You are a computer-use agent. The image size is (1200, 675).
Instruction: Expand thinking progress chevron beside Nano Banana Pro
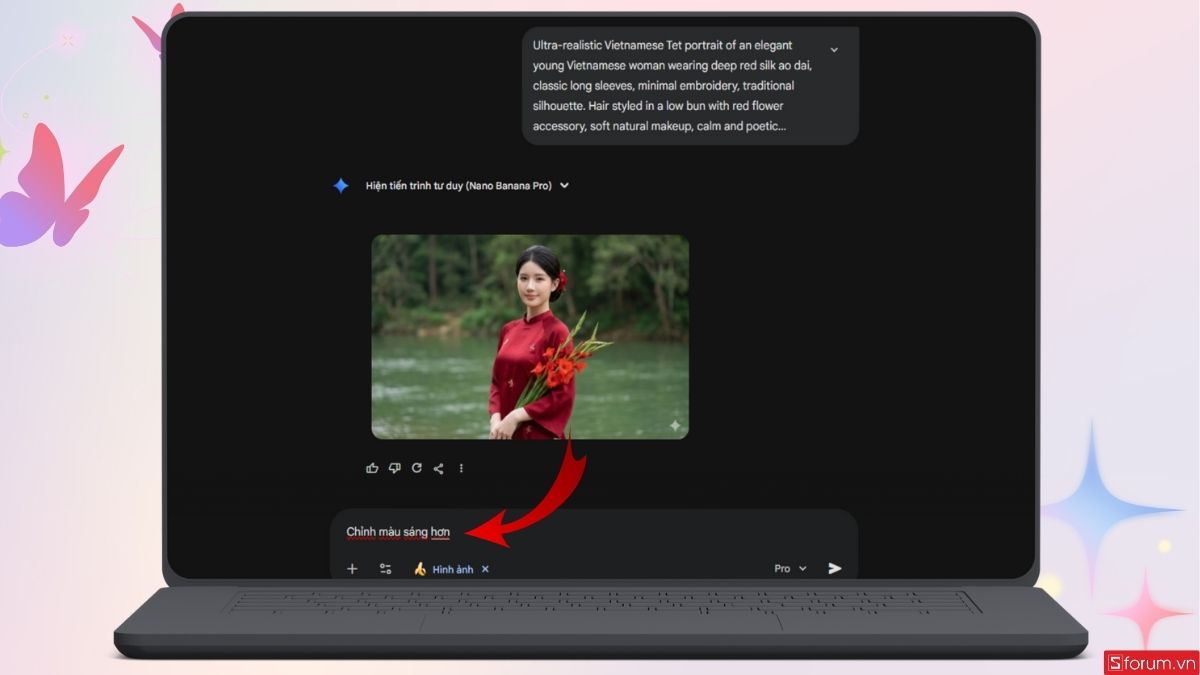(565, 185)
